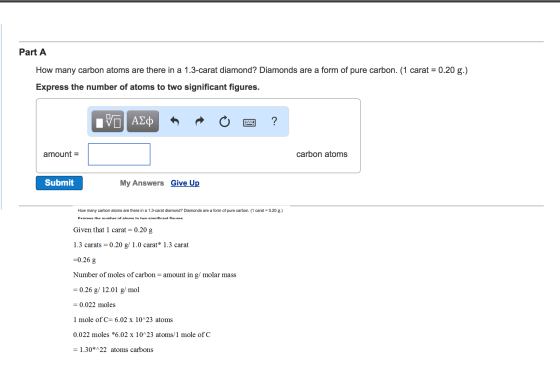Click the Give Up link
Image resolution: width=560 pixels, height=368 pixels.
185,183
